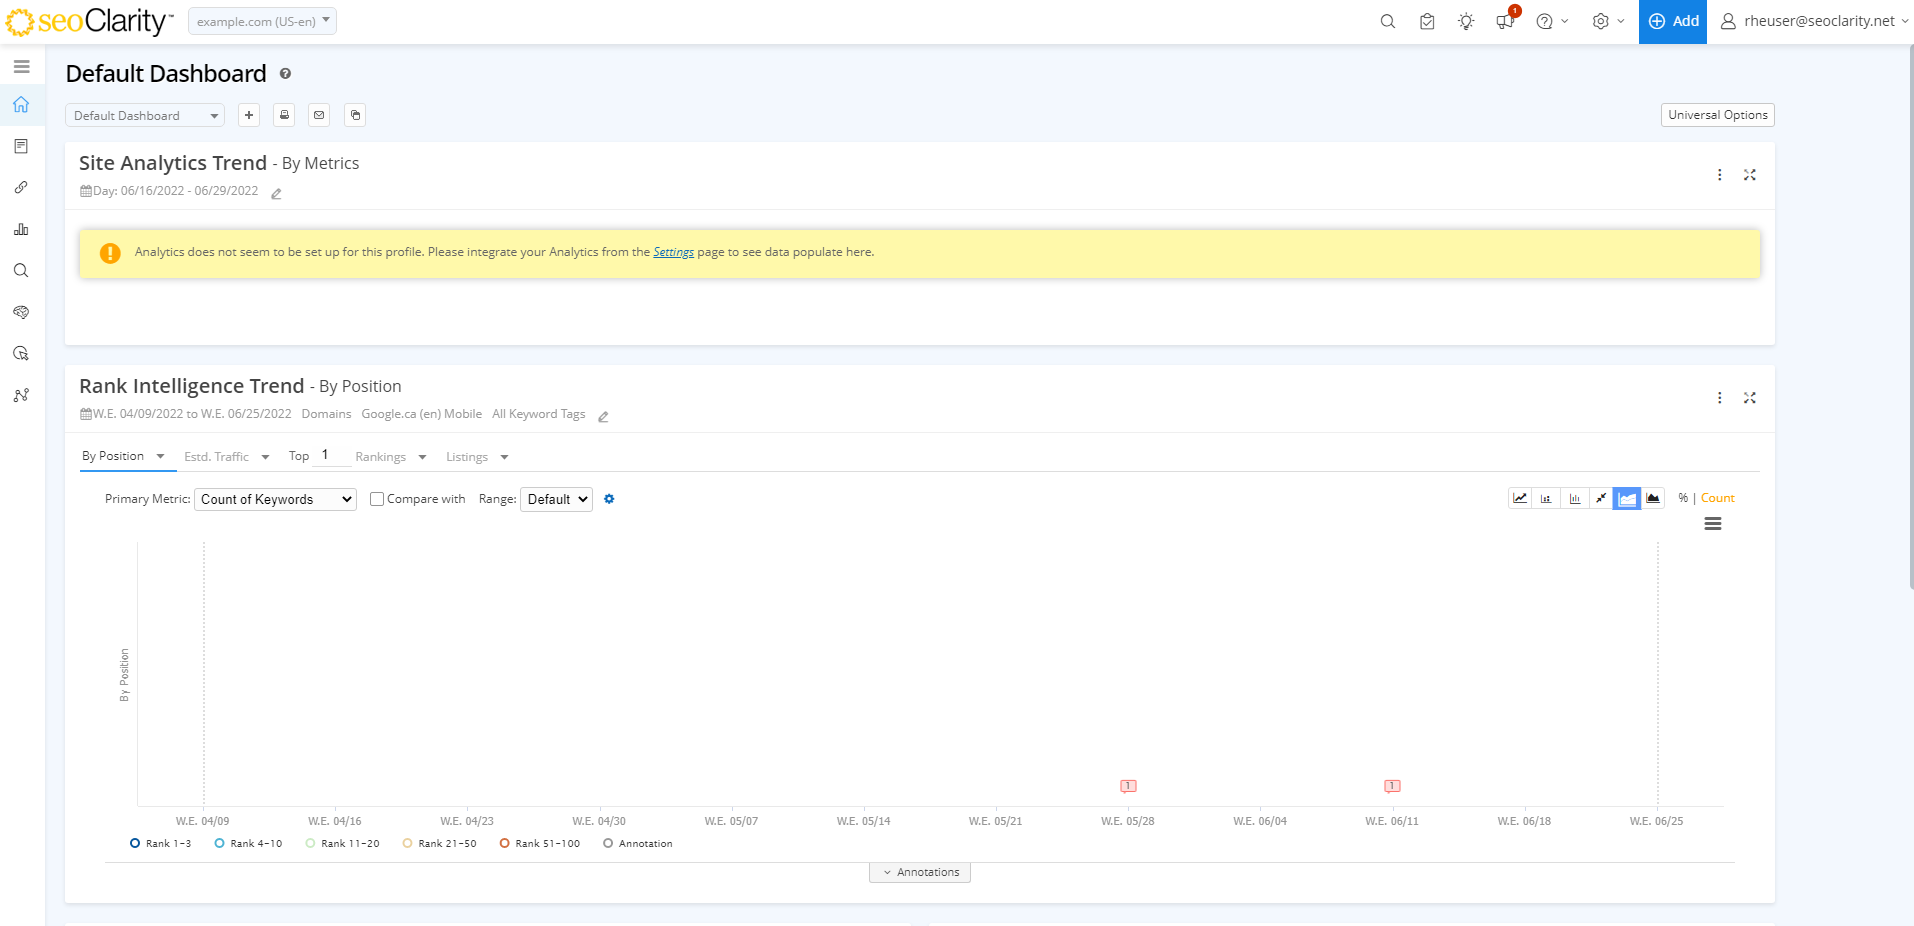Click the print dashboard icon
This screenshot has height=926, width=1914.
pos(284,115)
